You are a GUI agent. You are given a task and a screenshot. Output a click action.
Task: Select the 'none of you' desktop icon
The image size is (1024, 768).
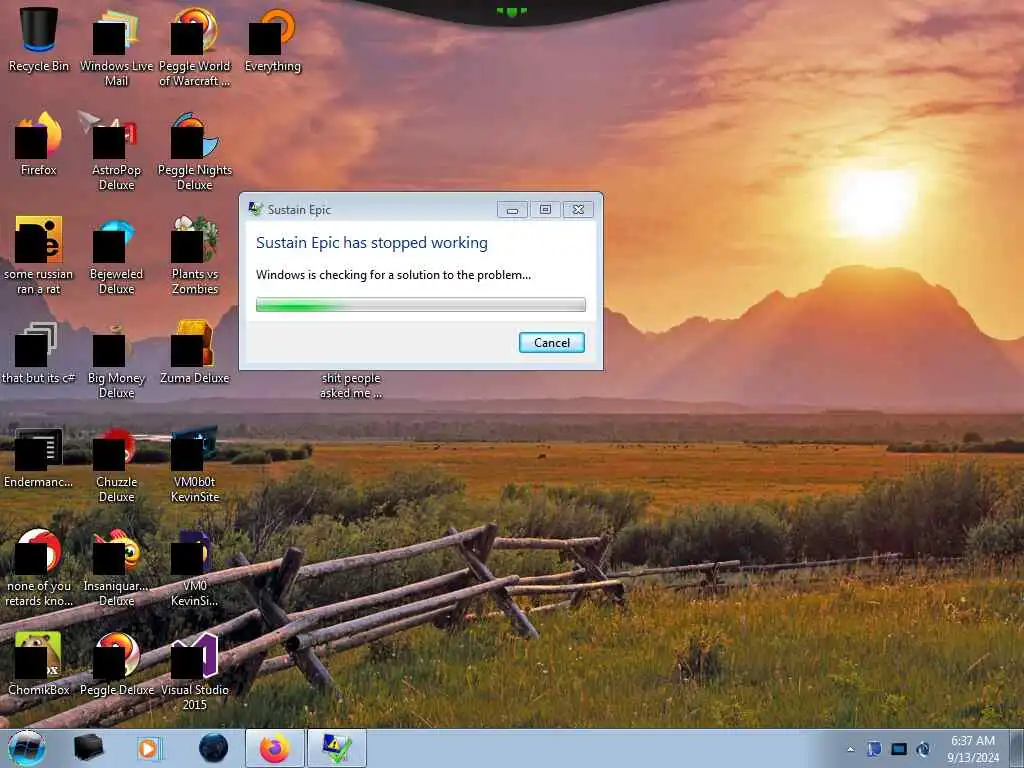[x=39, y=567]
